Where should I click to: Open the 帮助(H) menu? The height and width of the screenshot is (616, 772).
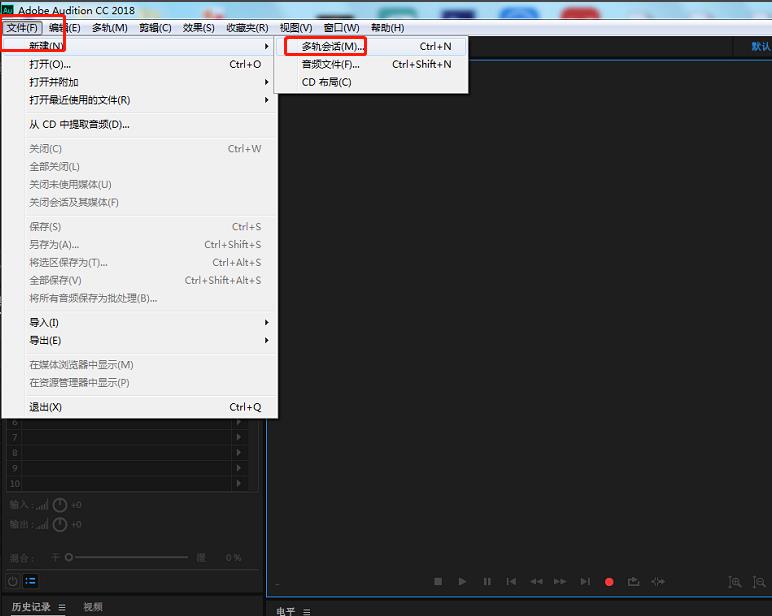[x=387, y=28]
